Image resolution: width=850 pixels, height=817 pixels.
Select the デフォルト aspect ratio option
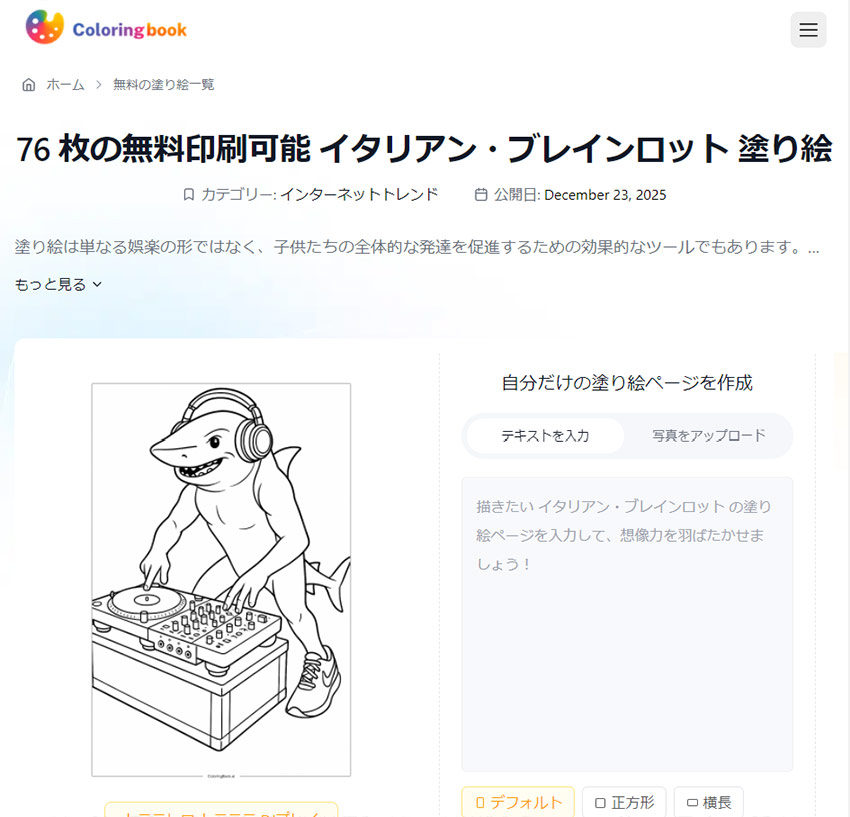click(x=518, y=802)
